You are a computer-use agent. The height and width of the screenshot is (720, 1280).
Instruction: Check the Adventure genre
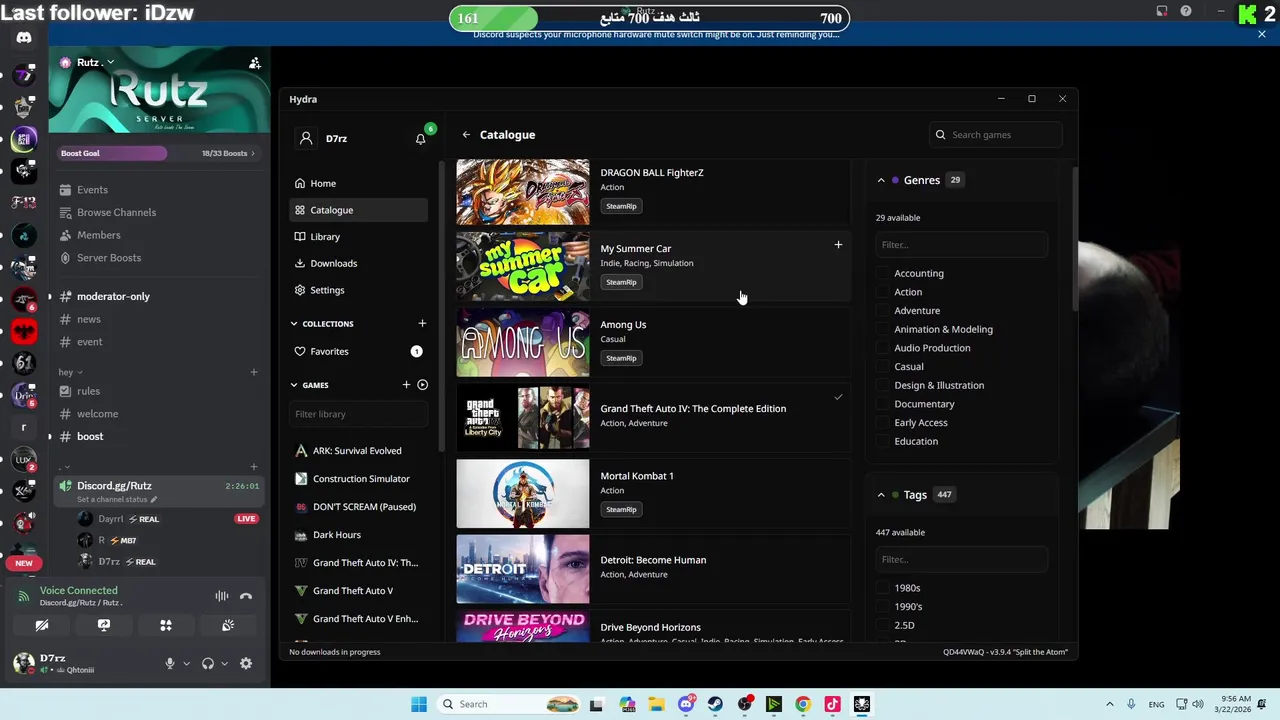[883, 311]
